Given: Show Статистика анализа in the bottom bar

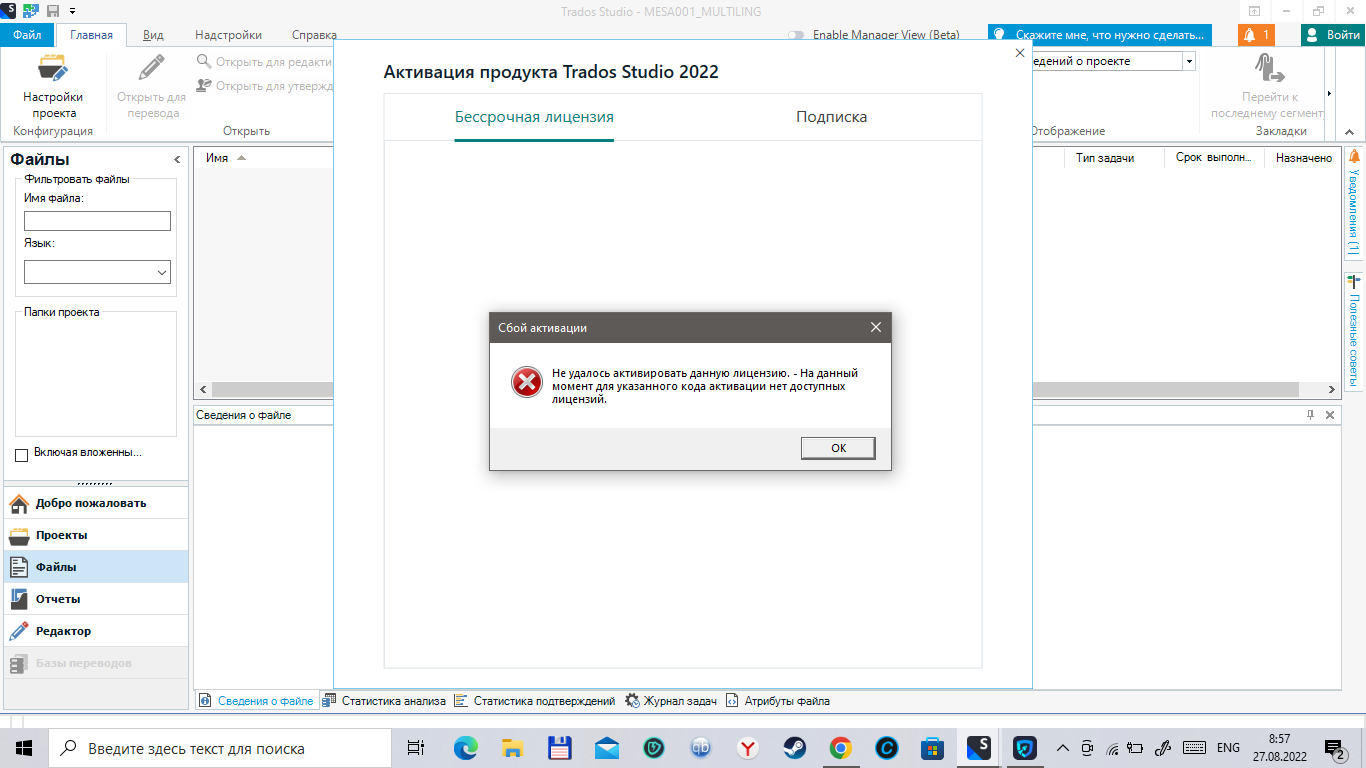Looking at the screenshot, I should click(388, 700).
